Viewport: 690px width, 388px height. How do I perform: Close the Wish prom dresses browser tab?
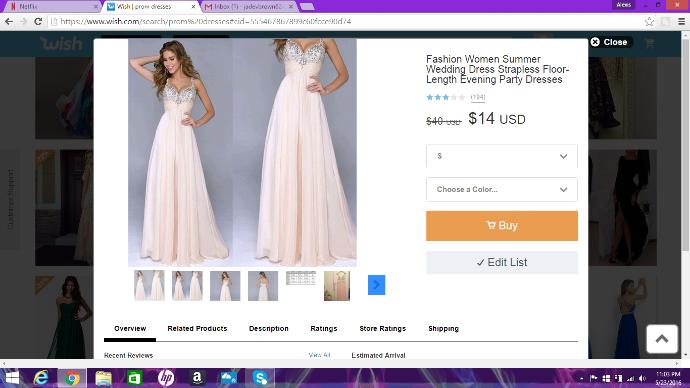pos(193,7)
